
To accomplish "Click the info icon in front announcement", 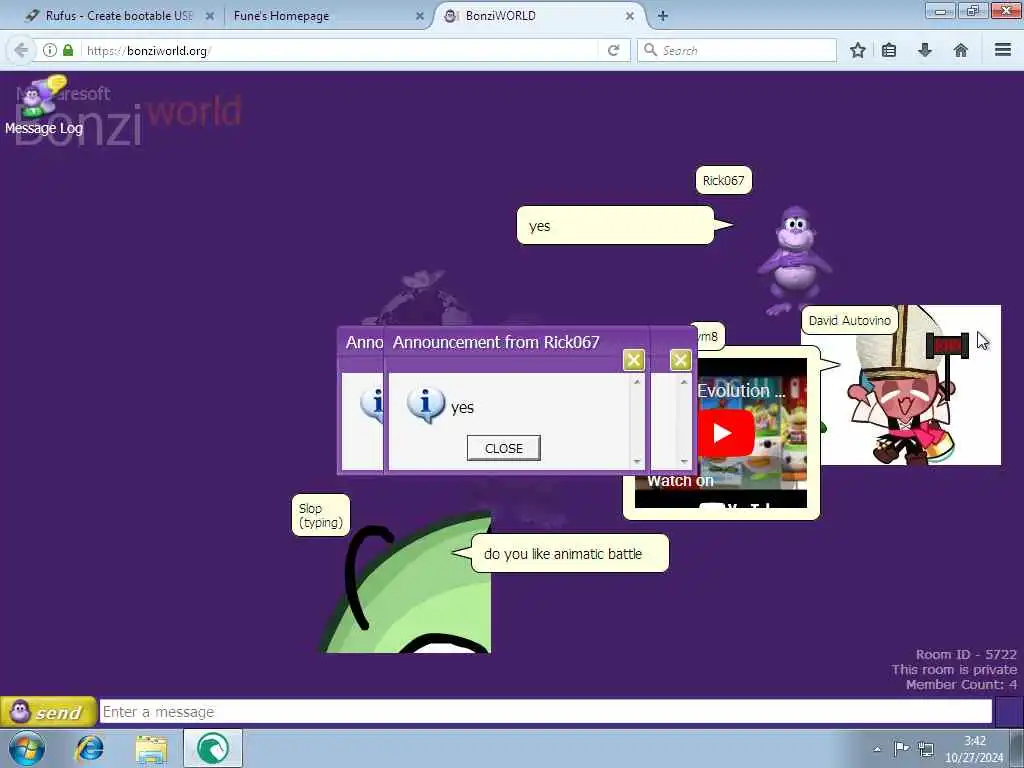I will click(x=426, y=405).
